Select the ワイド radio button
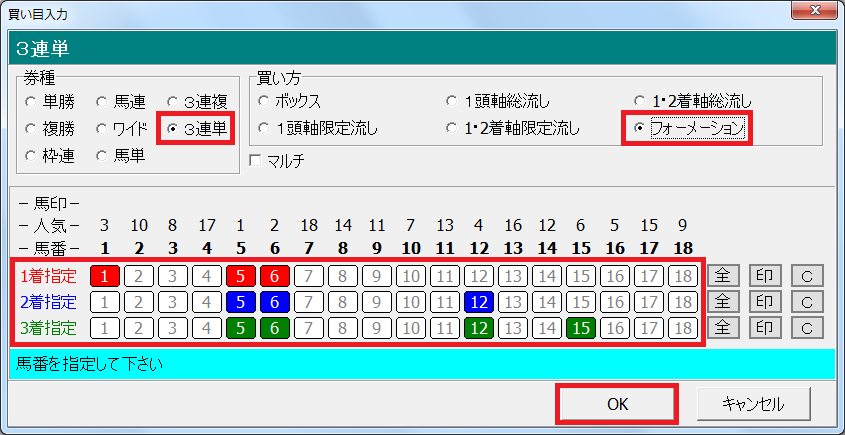The image size is (845, 435). [x=101, y=129]
